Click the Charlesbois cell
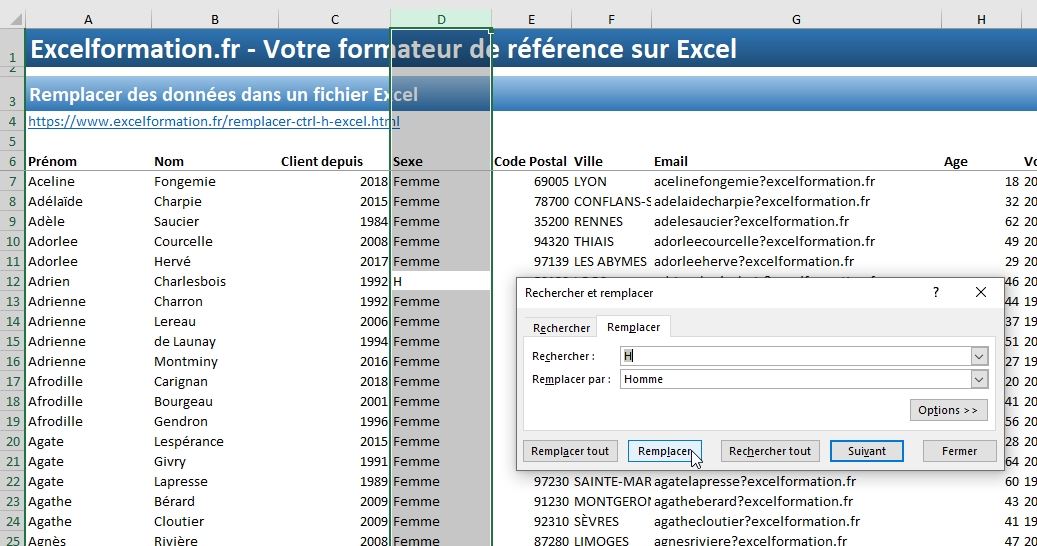Viewport: 1037px width, 546px height. pyautogui.click(x=215, y=281)
